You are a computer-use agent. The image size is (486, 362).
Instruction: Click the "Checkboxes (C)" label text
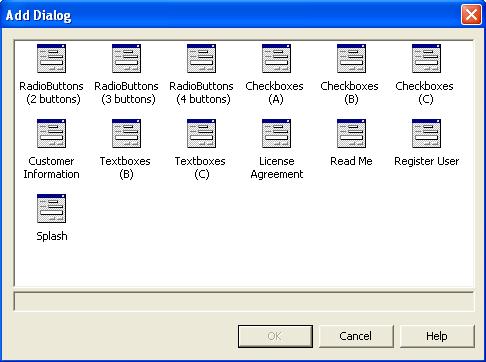coord(424,93)
